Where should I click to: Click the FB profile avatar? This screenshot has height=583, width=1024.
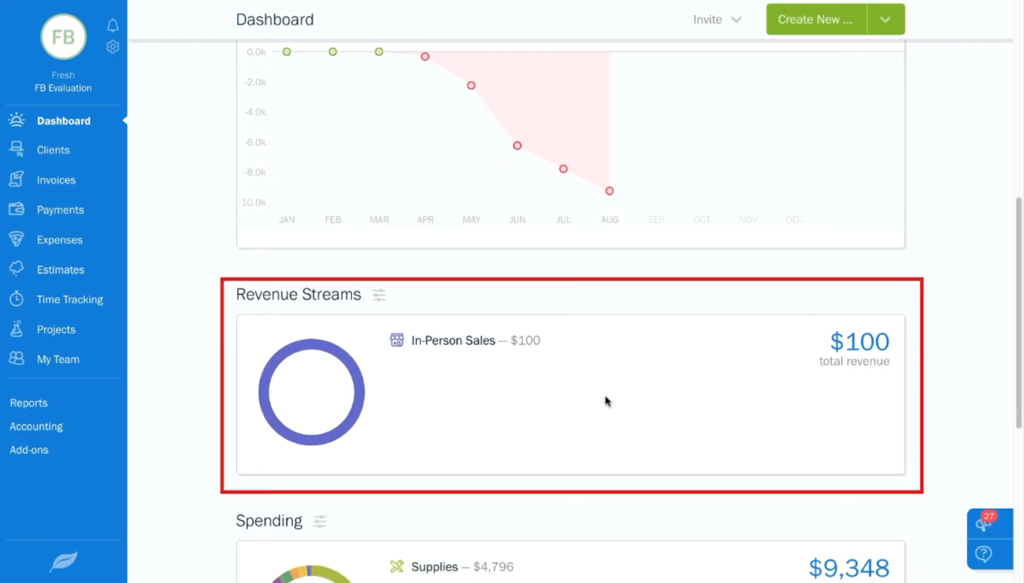63,37
